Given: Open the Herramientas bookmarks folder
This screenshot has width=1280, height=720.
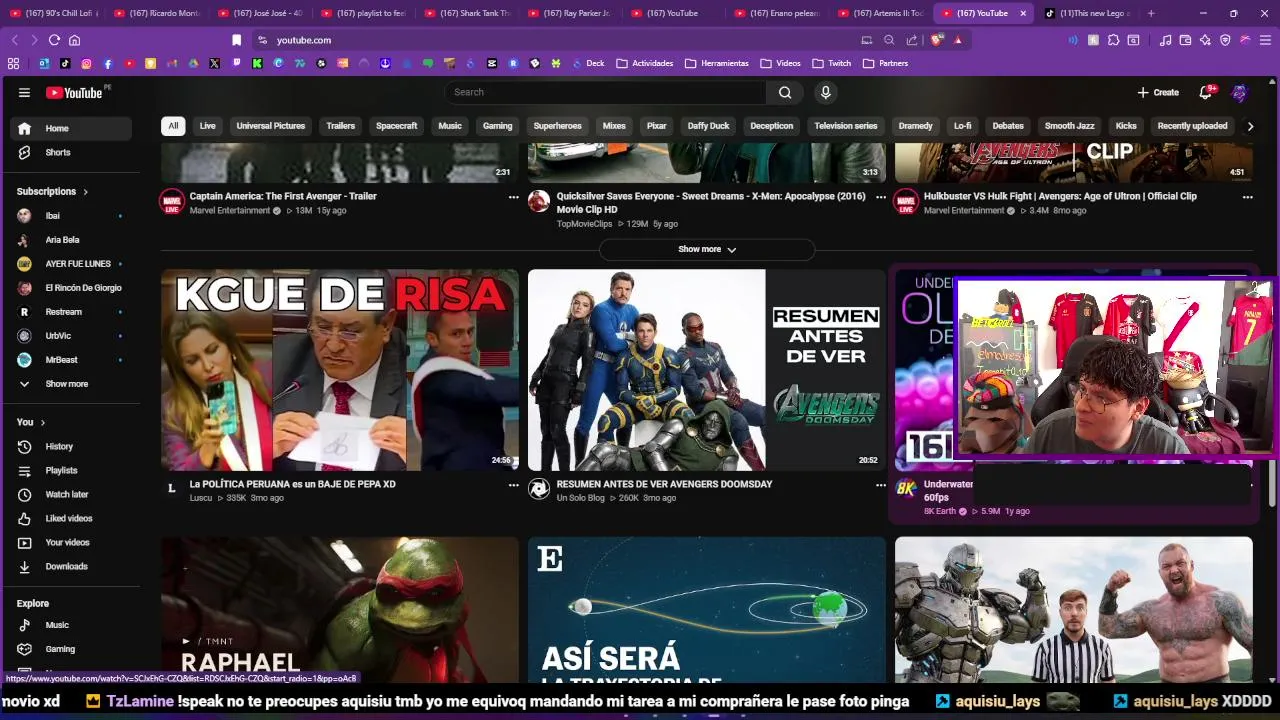Looking at the screenshot, I should point(716,63).
